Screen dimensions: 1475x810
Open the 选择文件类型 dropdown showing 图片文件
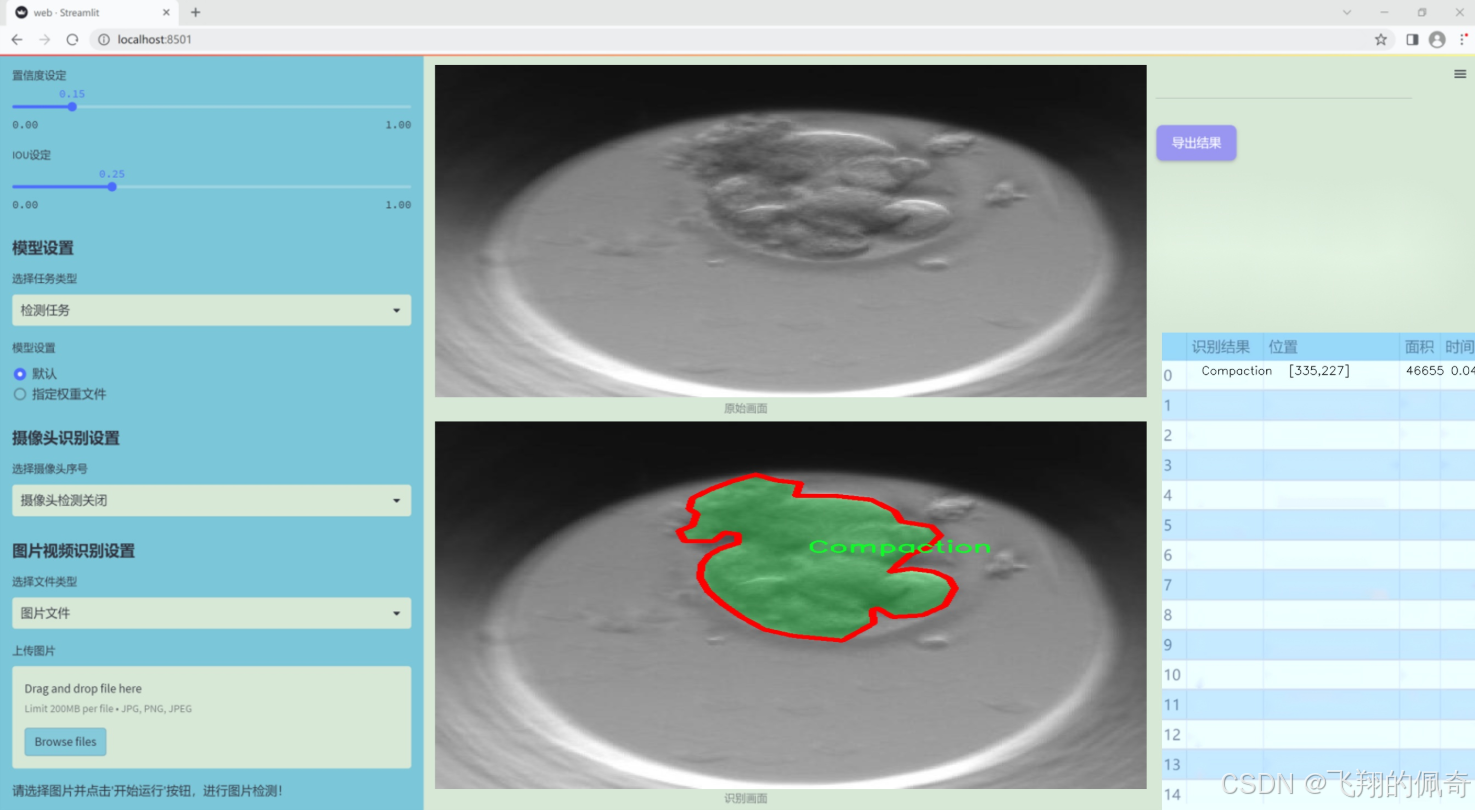tap(211, 613)
